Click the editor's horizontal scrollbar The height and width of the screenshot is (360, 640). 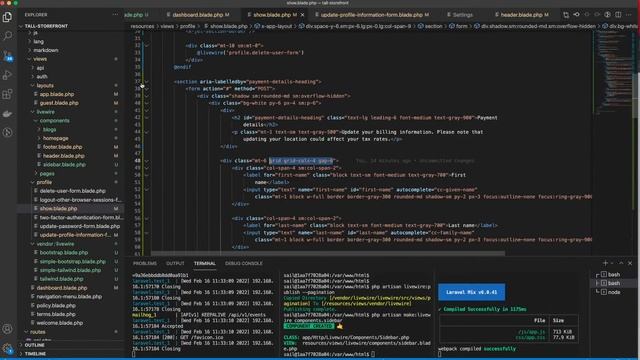(x=328, y=253)
